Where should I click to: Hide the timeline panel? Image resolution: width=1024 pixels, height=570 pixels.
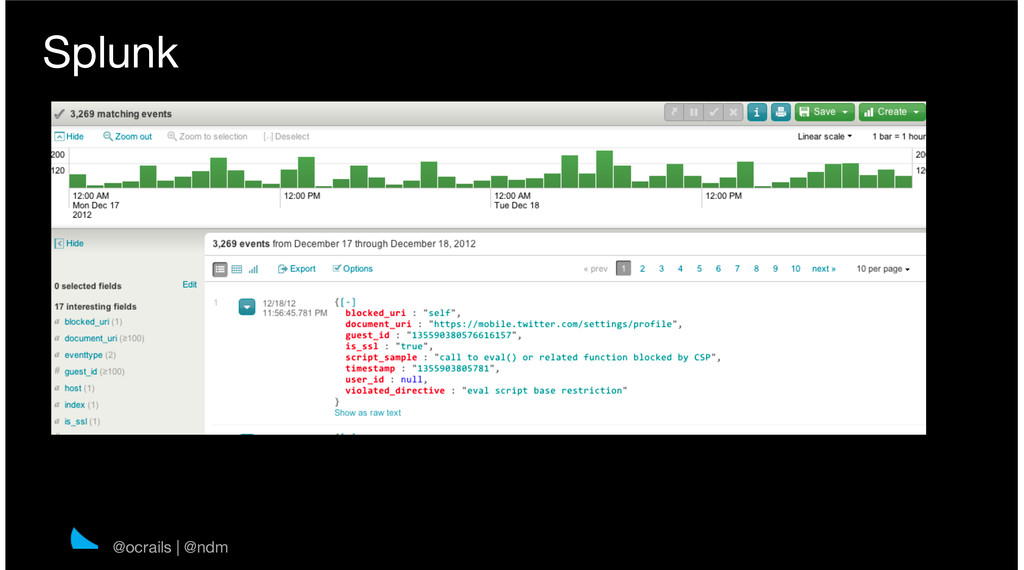coord(69,136)
